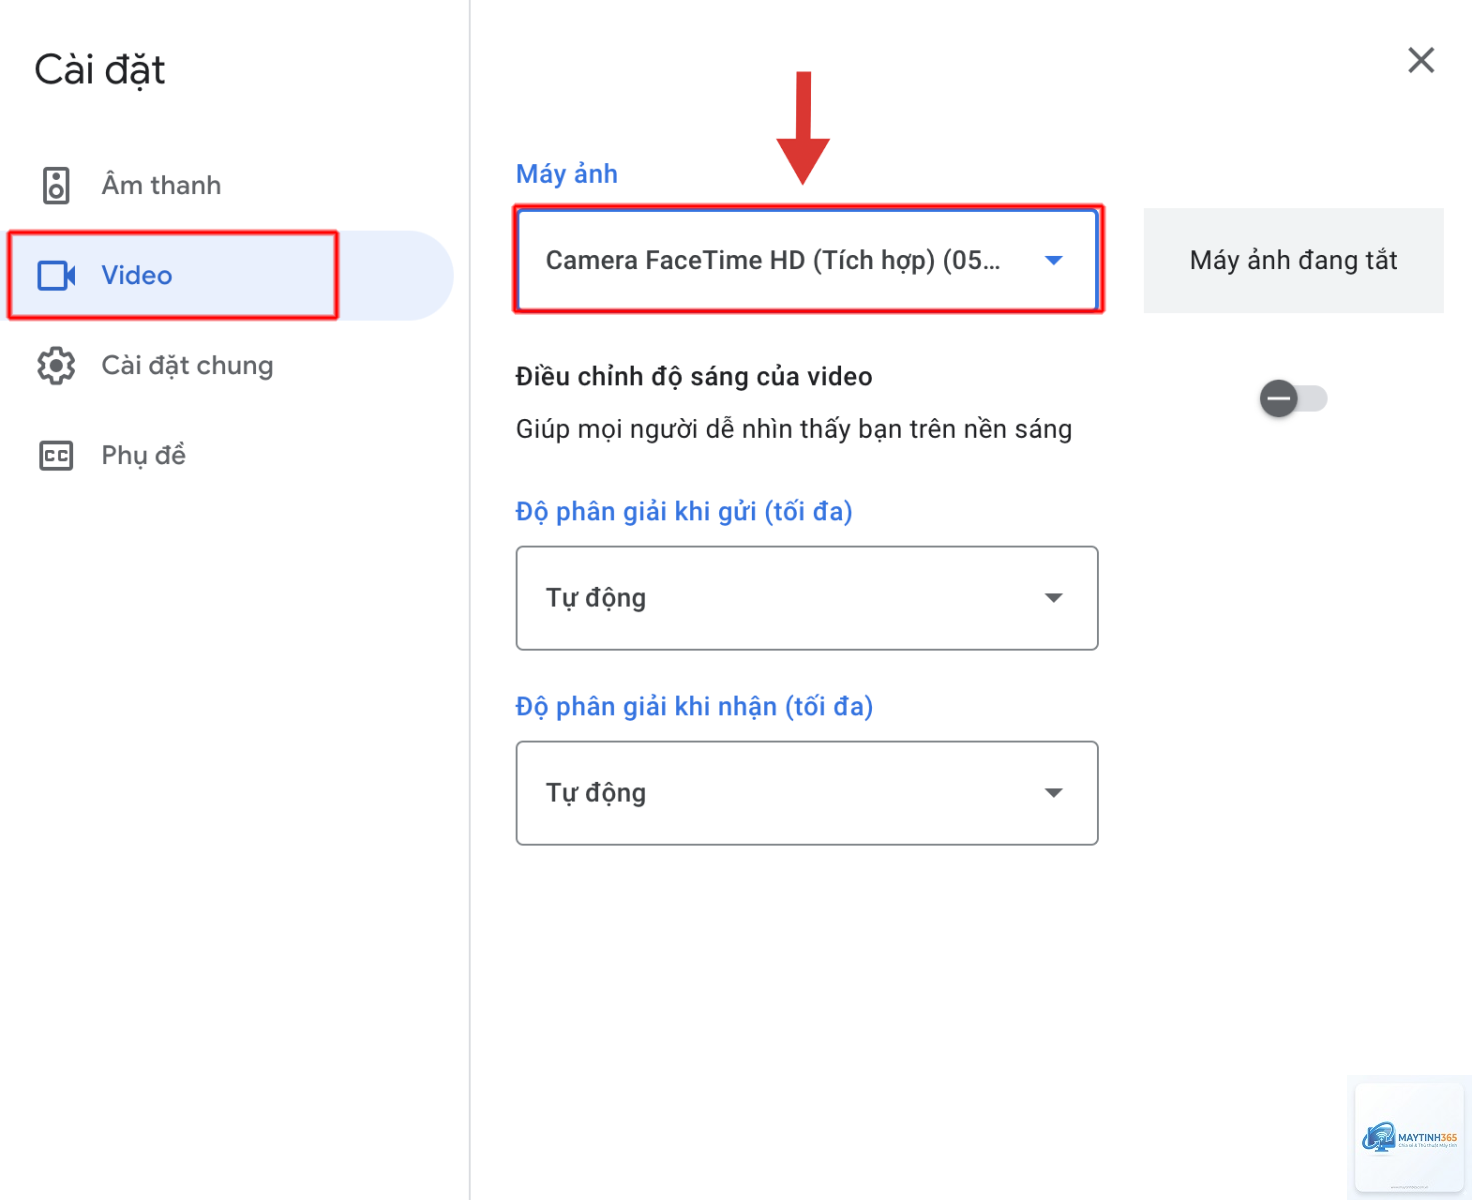Click arrow on send resolution combo box
This screenshot has width=1472, height=1200.
[x=1053, y=598]
